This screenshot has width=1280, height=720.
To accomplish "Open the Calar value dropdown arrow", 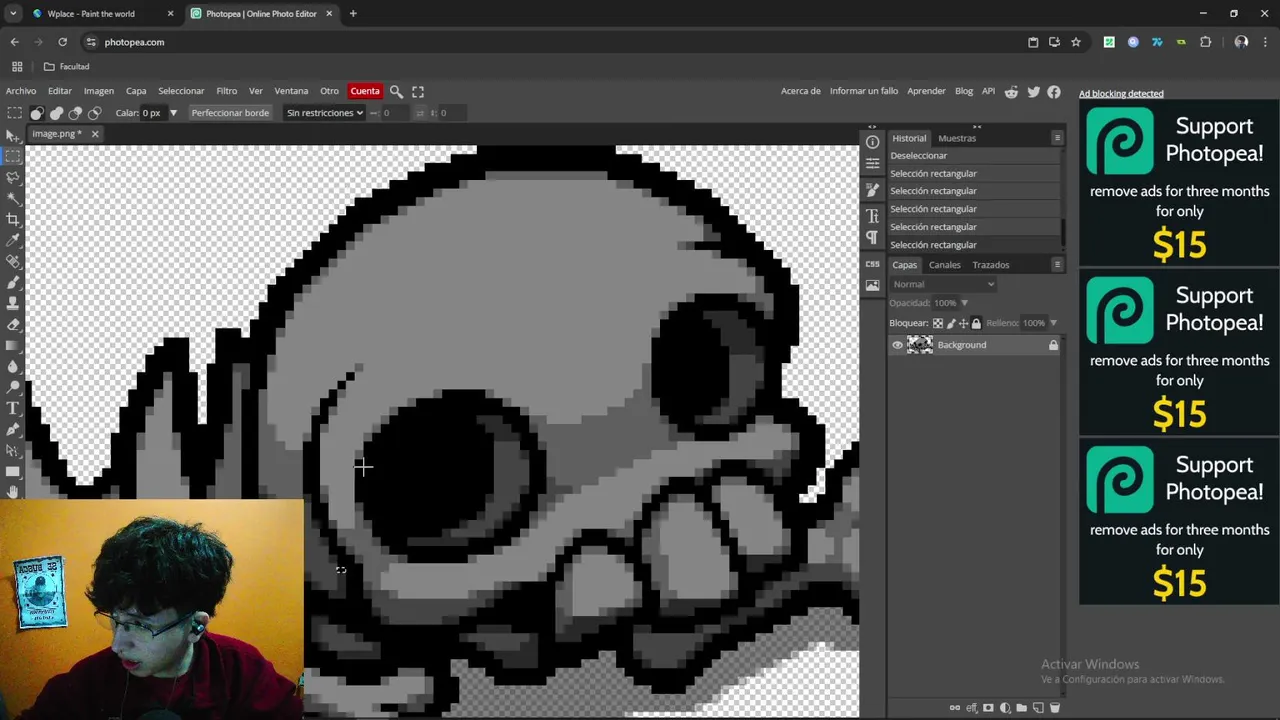I will tap(173, 113).
